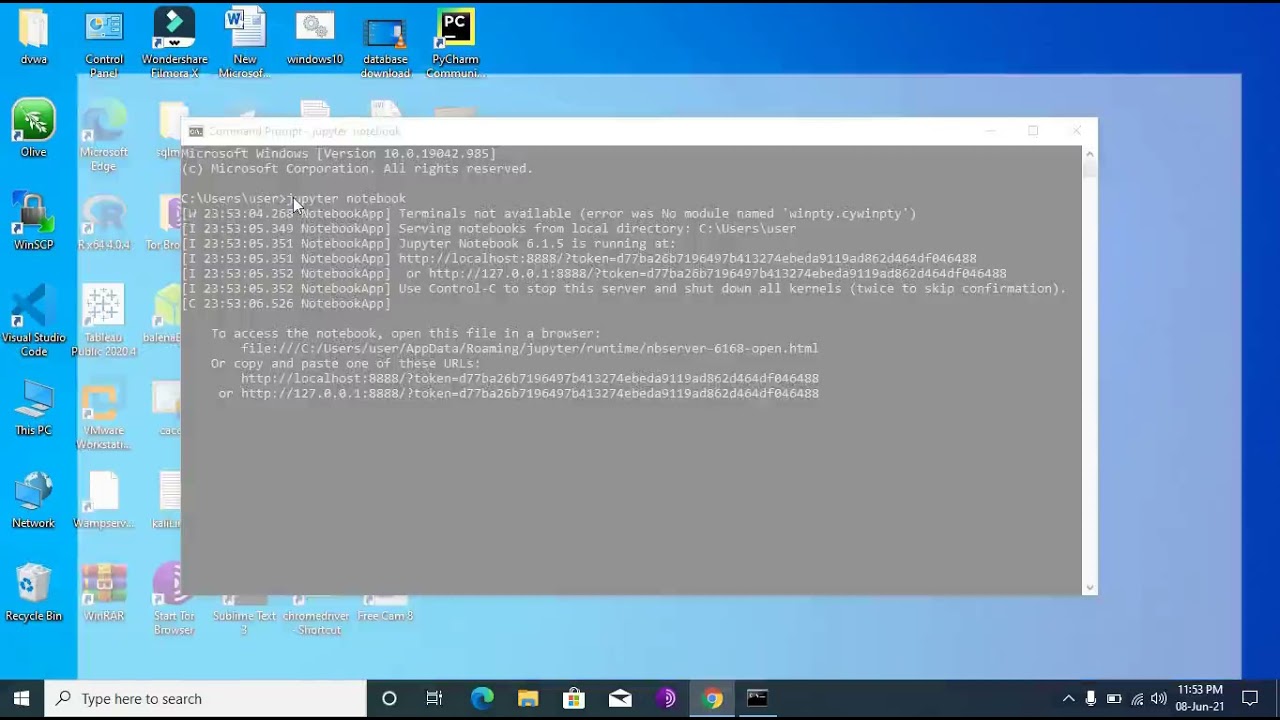Viewport: 1280px width, 720px height.
Task: Select Tableau Public 2020.4 desktop icon
Action: pos(104,322)
